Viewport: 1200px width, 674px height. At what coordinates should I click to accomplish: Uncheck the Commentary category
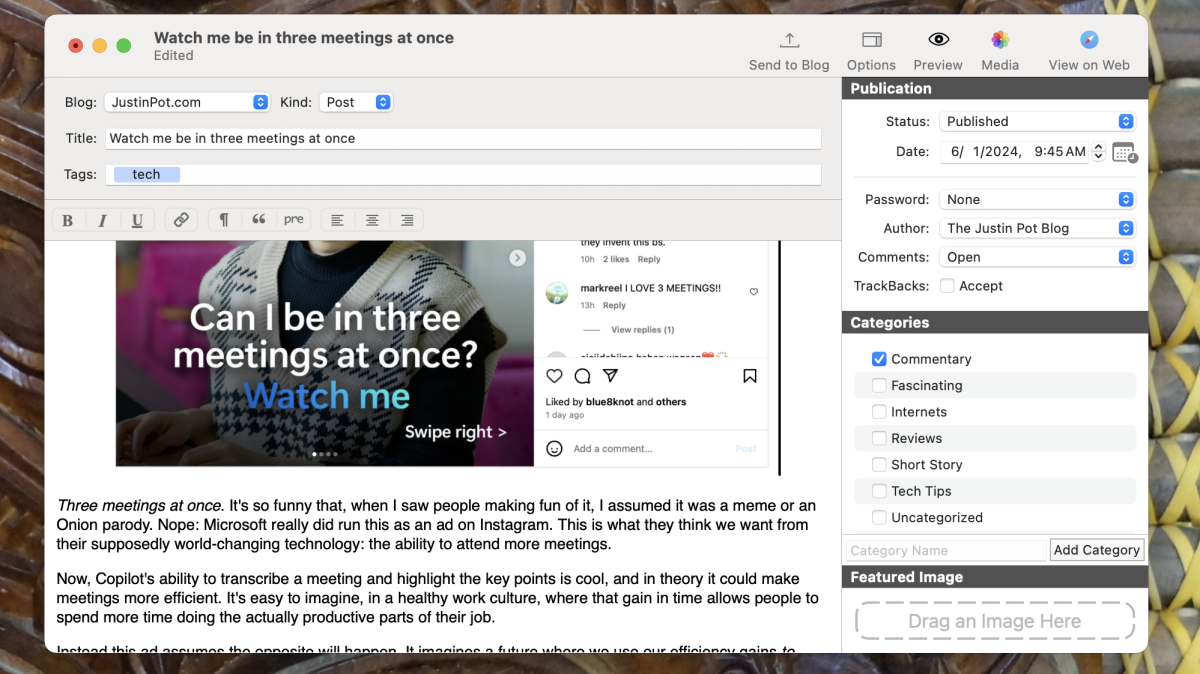(x=879, y=359)
